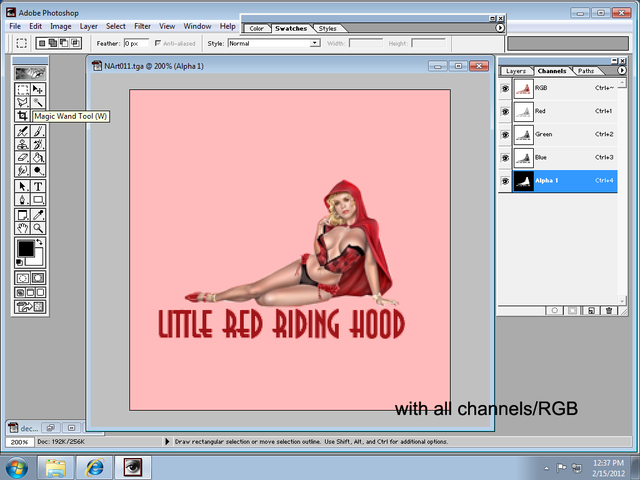
Task: Select the Clone Stamp tool
Action: (x=22, y=144)
